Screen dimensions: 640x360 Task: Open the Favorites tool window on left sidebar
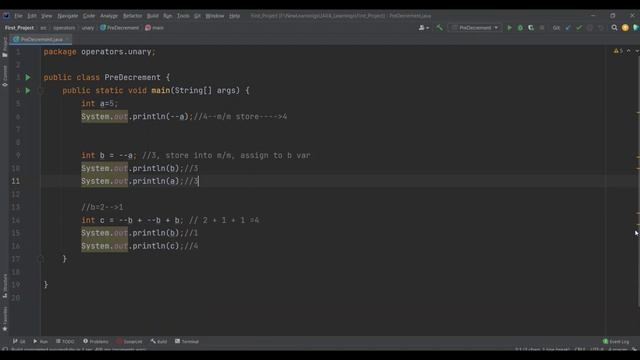[x=5, y=319]
